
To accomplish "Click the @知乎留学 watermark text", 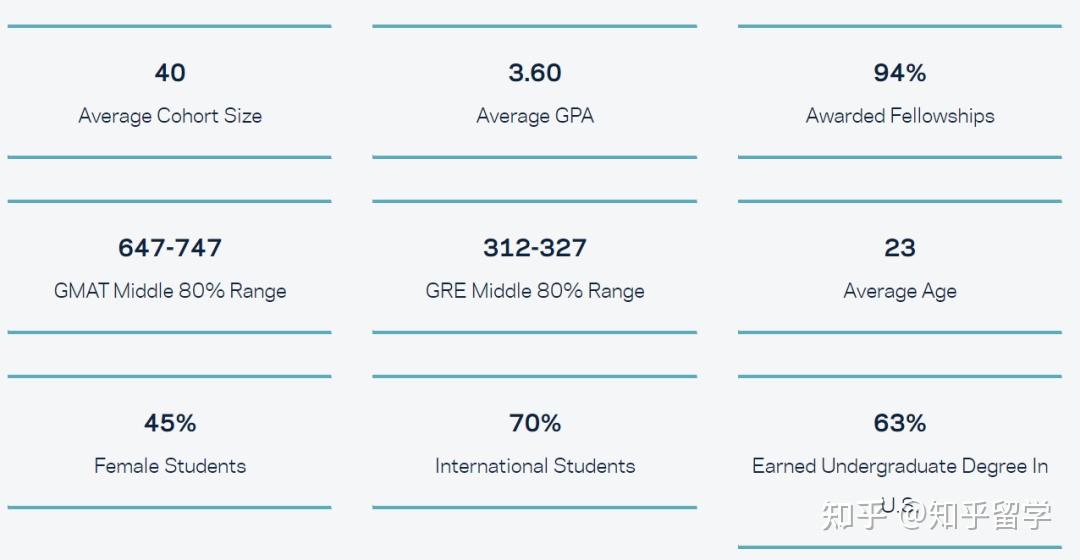I will [977, 515].
